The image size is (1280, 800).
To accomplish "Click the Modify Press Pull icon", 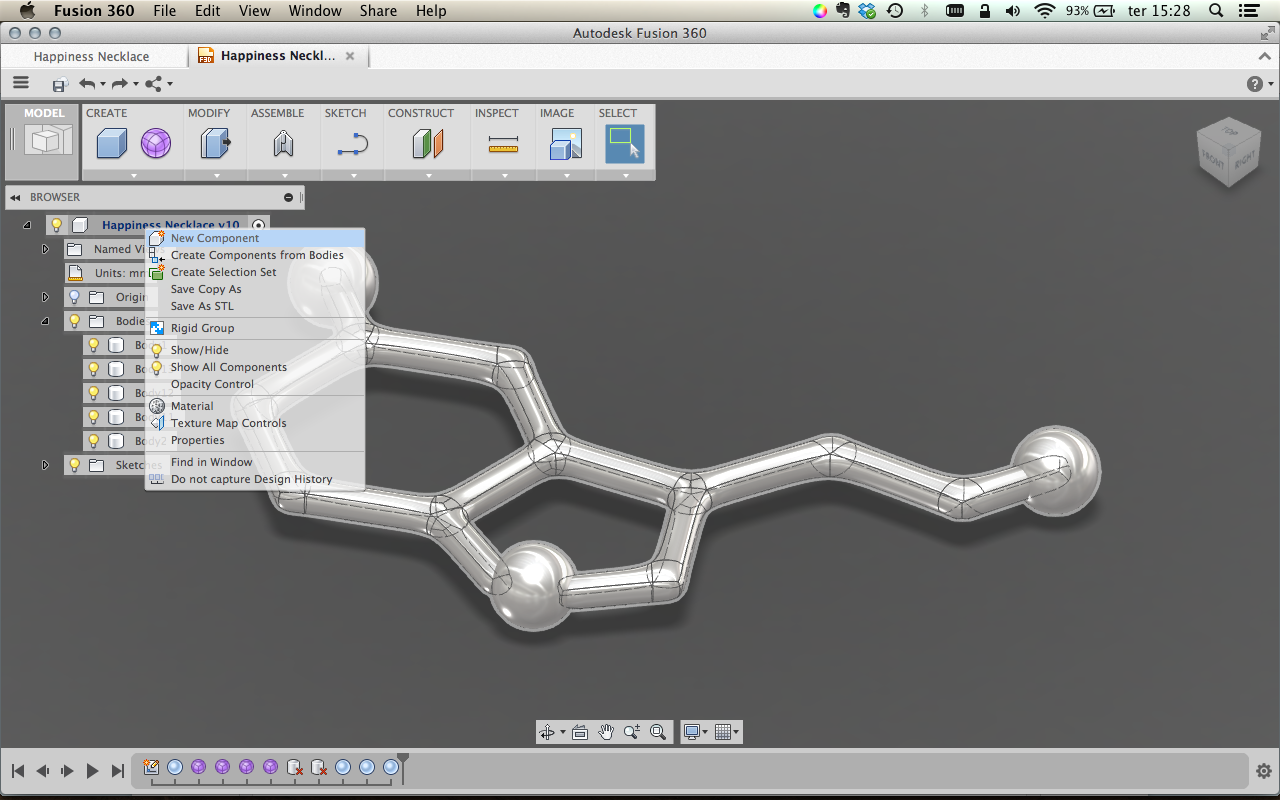I will (x=216, y=145).
